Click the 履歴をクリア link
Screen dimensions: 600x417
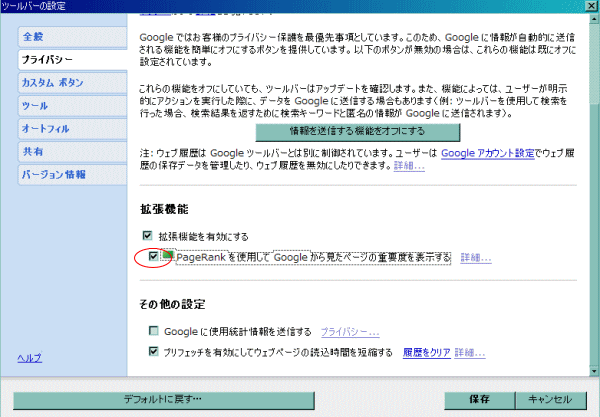[x=427, y=352]
